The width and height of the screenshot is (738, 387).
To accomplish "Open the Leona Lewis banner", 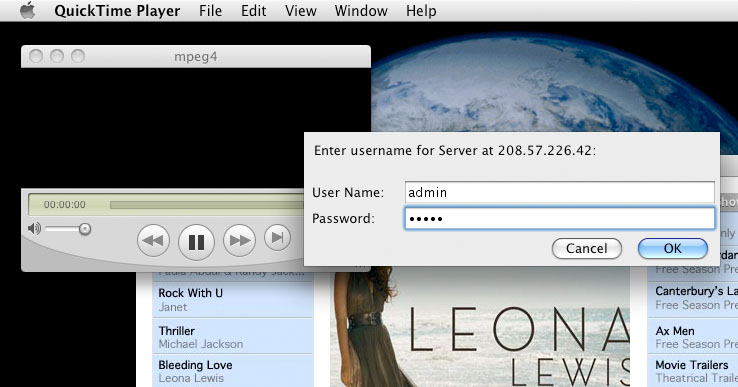I will click(480, 327).
